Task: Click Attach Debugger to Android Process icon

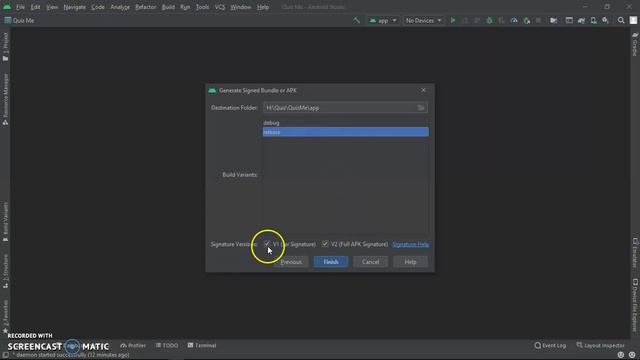Action: (527, 20)
